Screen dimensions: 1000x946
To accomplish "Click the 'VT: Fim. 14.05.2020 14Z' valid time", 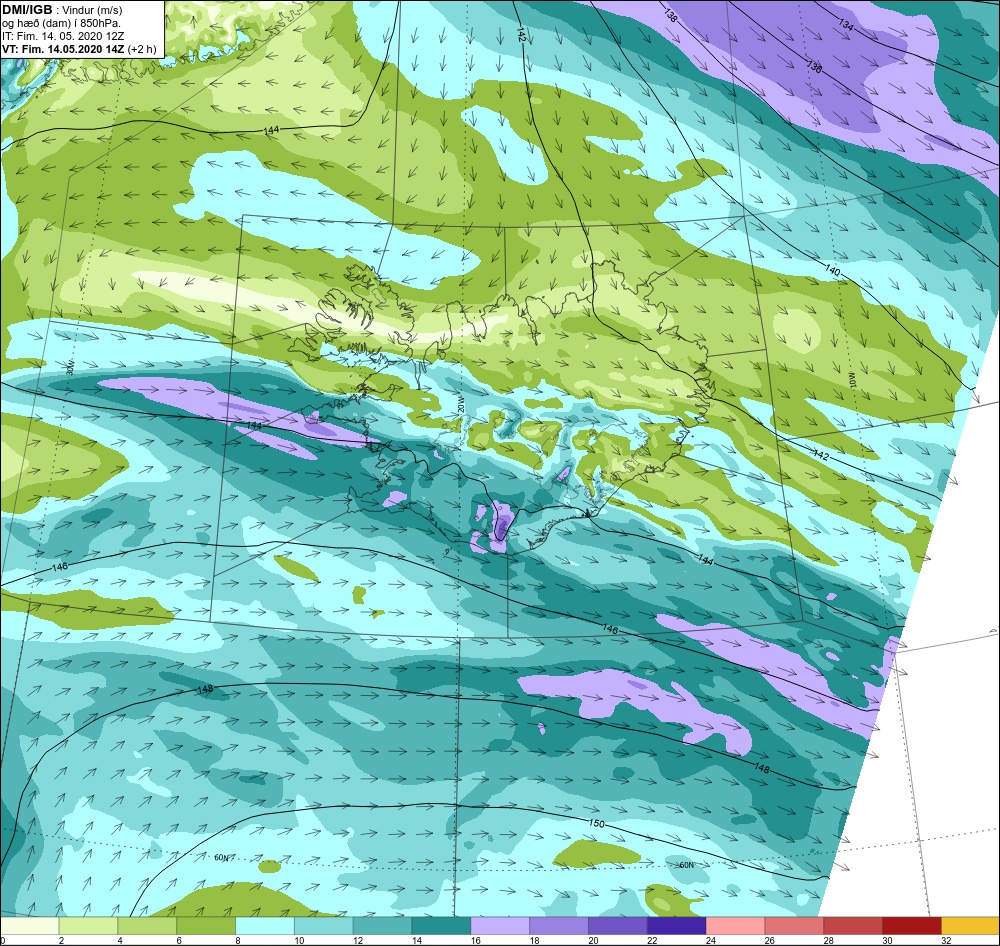I will (63, 48).
